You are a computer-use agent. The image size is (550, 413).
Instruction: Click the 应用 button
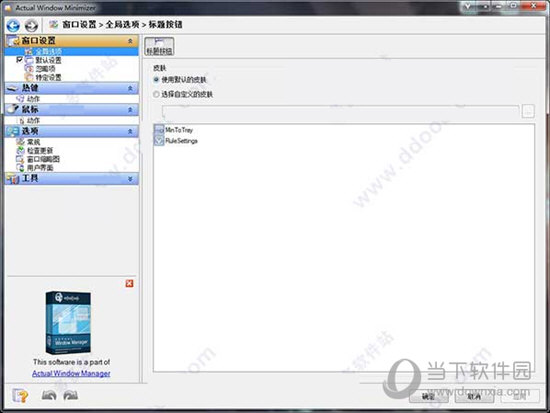coord(520,397)
